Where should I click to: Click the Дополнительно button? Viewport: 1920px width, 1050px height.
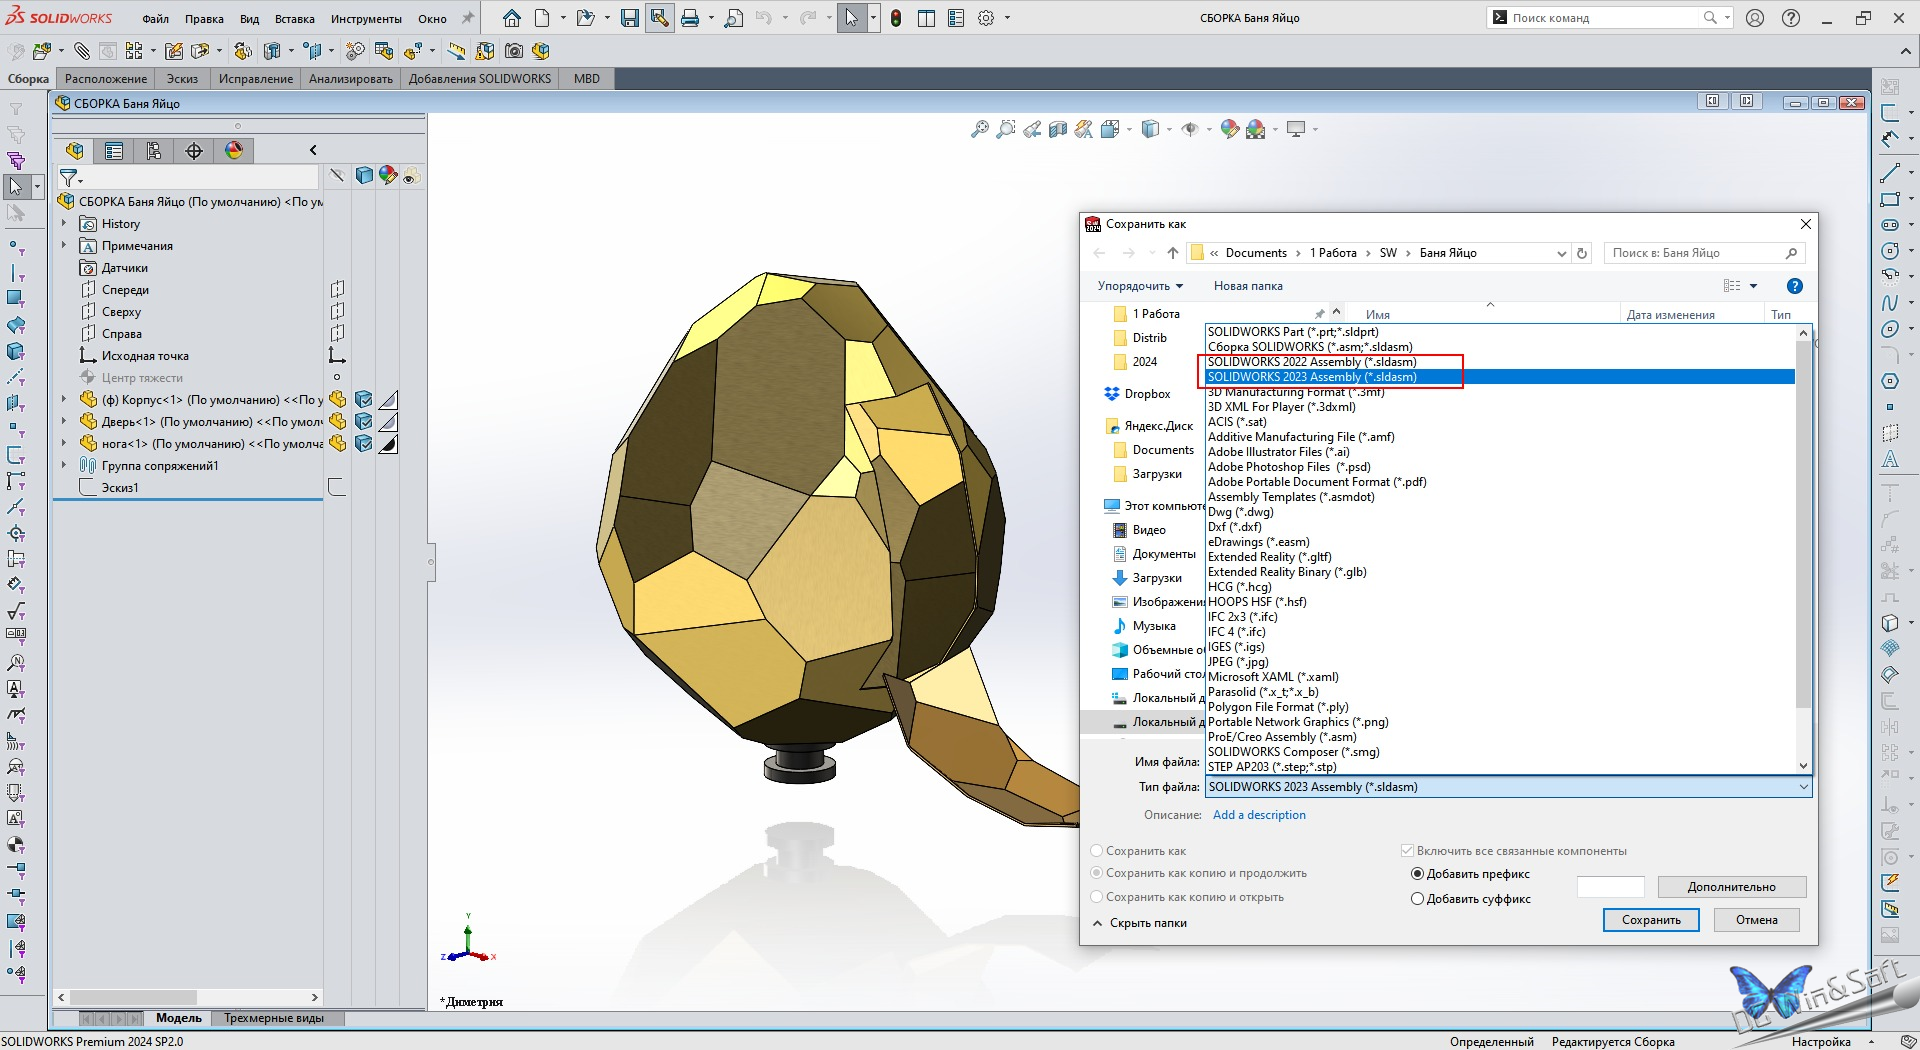1731,887
